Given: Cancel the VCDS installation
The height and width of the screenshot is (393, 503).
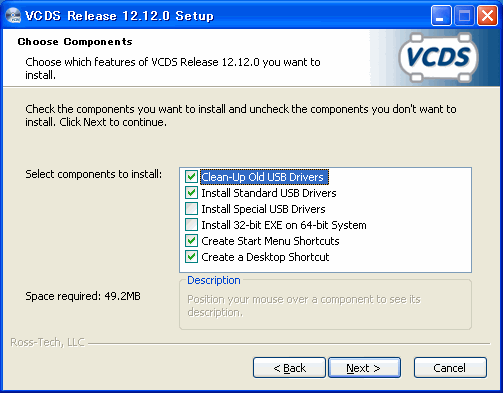Looking at the screenshot, I should [x=450, y=368].
